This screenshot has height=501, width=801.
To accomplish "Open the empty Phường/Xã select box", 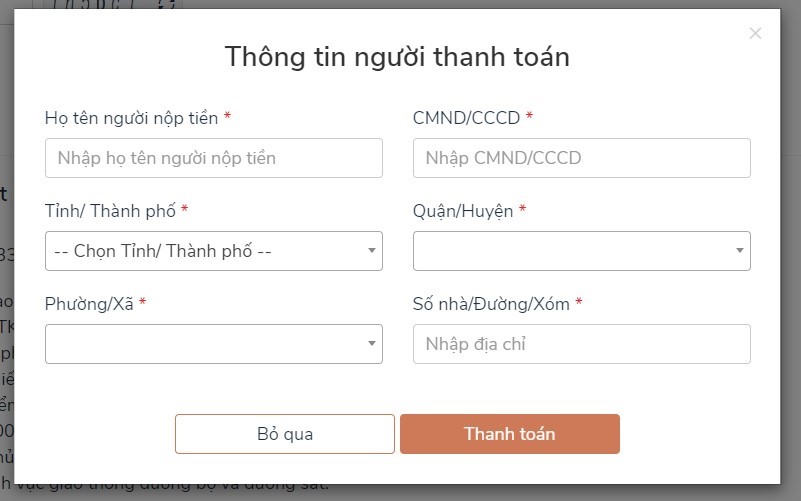I will 214,344.
